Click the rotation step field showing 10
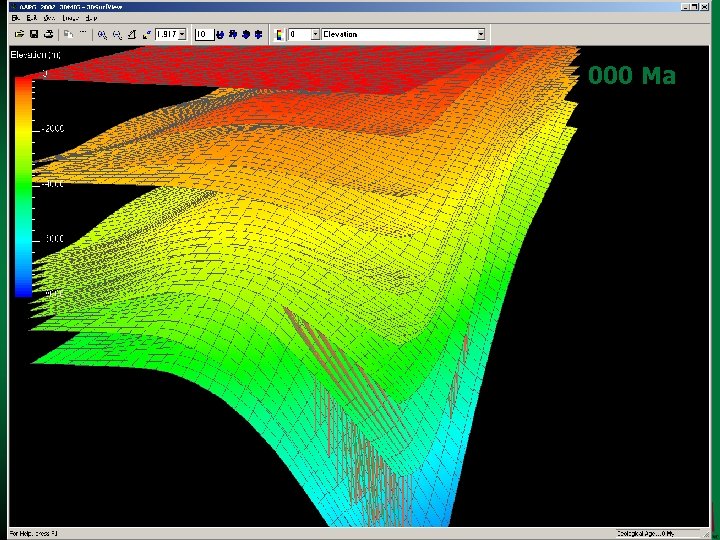The image size is (720, 540). [x=203, y=34]
